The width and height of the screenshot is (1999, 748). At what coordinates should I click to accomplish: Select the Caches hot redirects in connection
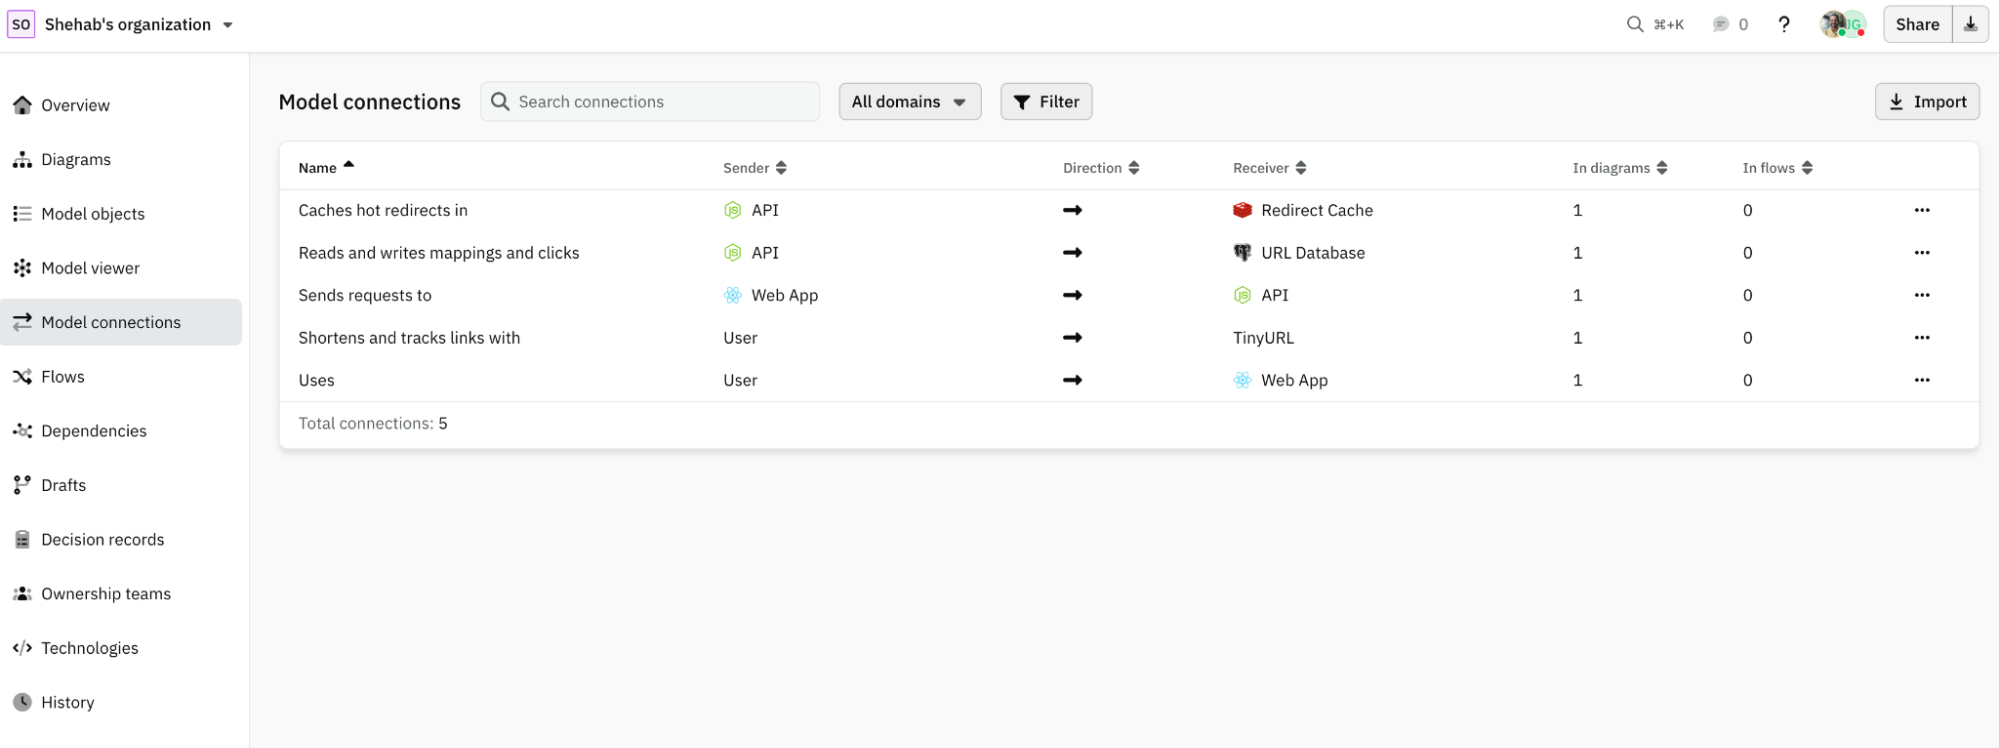tap(383, 210)
